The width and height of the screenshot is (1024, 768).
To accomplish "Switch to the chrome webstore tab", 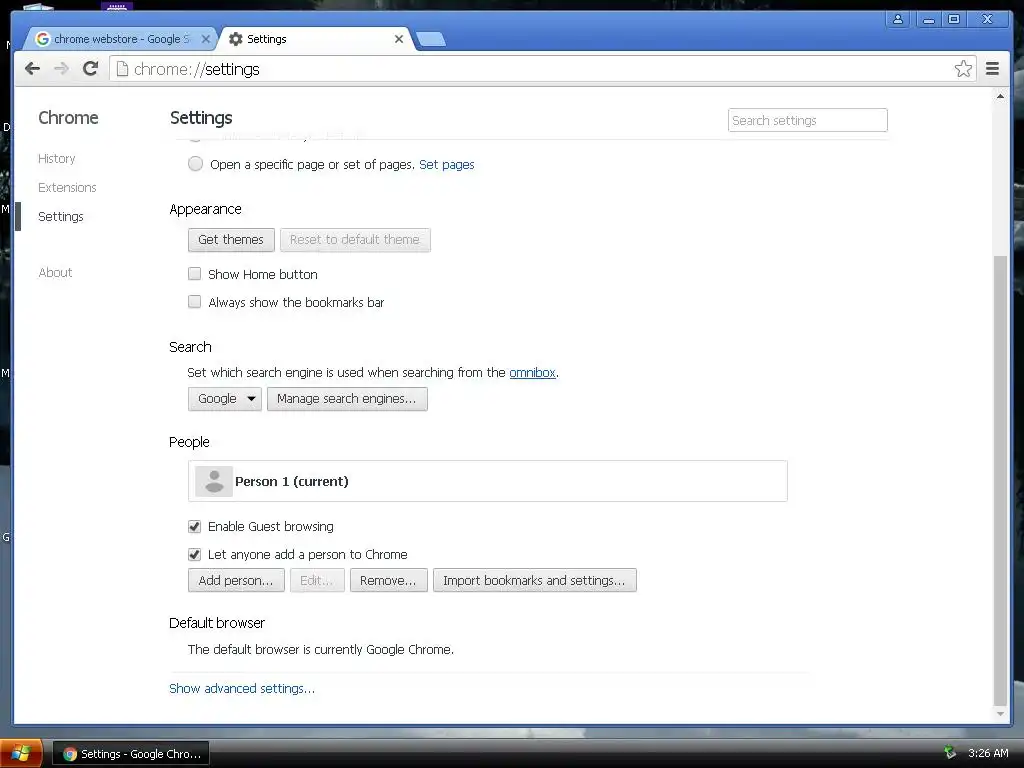I will pos(121,39).
